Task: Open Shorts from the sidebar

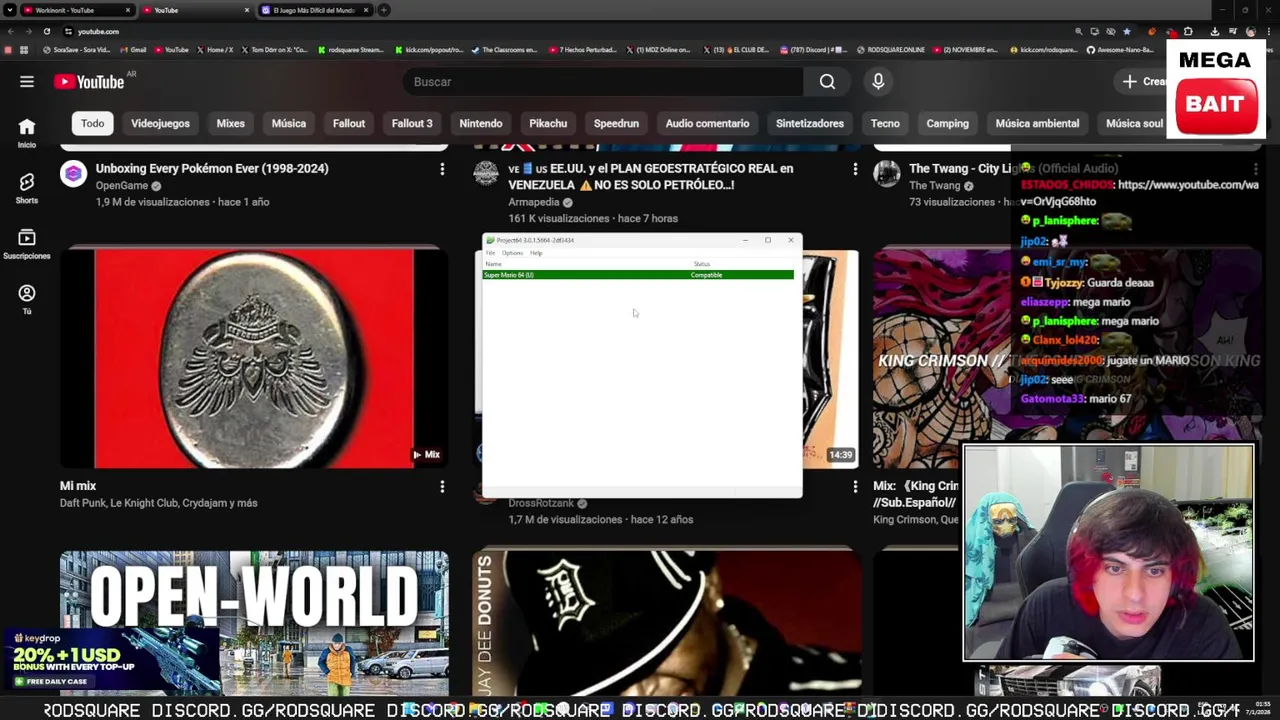Action: (27, 188)
